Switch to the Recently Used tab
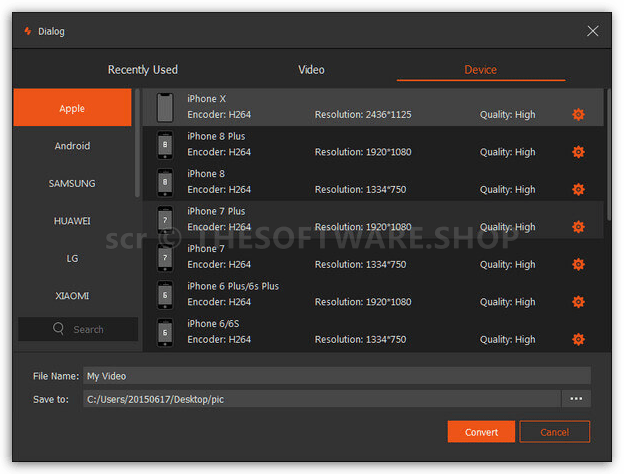This screenshot has height=474, width=624. pyautogui.click(x=143, y=70)
